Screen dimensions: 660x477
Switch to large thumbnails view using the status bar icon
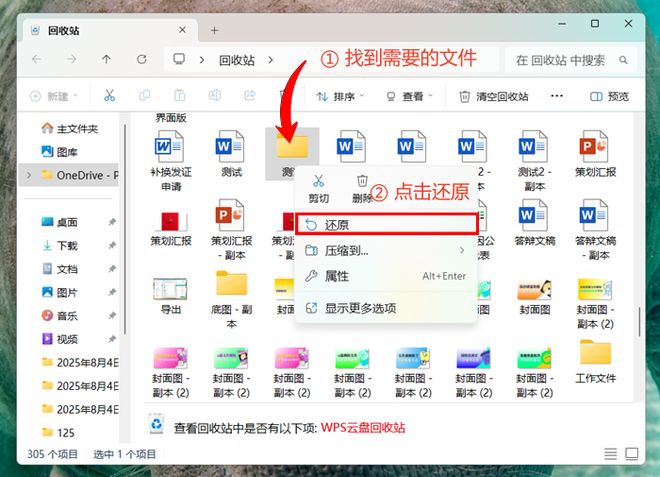pos(631,453)
